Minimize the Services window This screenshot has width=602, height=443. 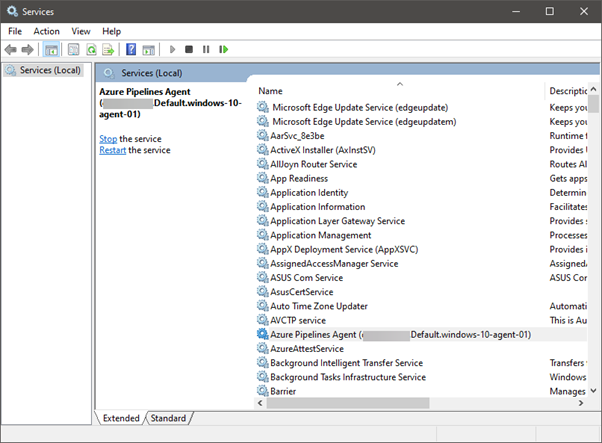click(516, 11)
